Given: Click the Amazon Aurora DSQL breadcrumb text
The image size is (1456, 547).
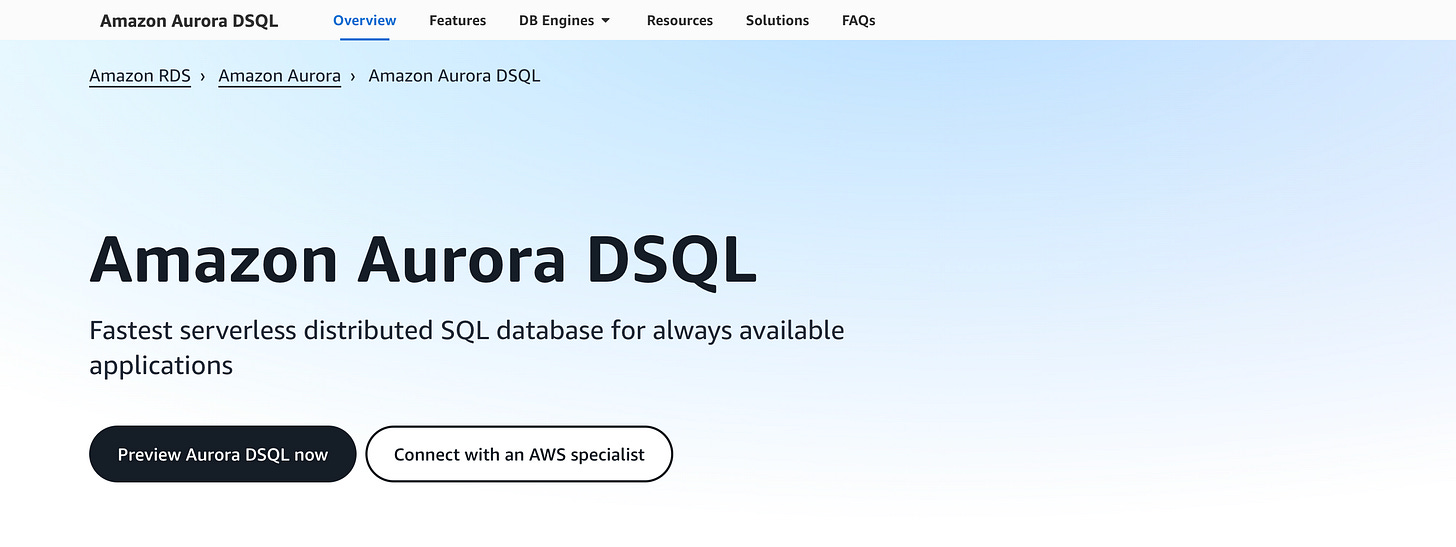Looking at the screenshot, I should click(454, 76).
